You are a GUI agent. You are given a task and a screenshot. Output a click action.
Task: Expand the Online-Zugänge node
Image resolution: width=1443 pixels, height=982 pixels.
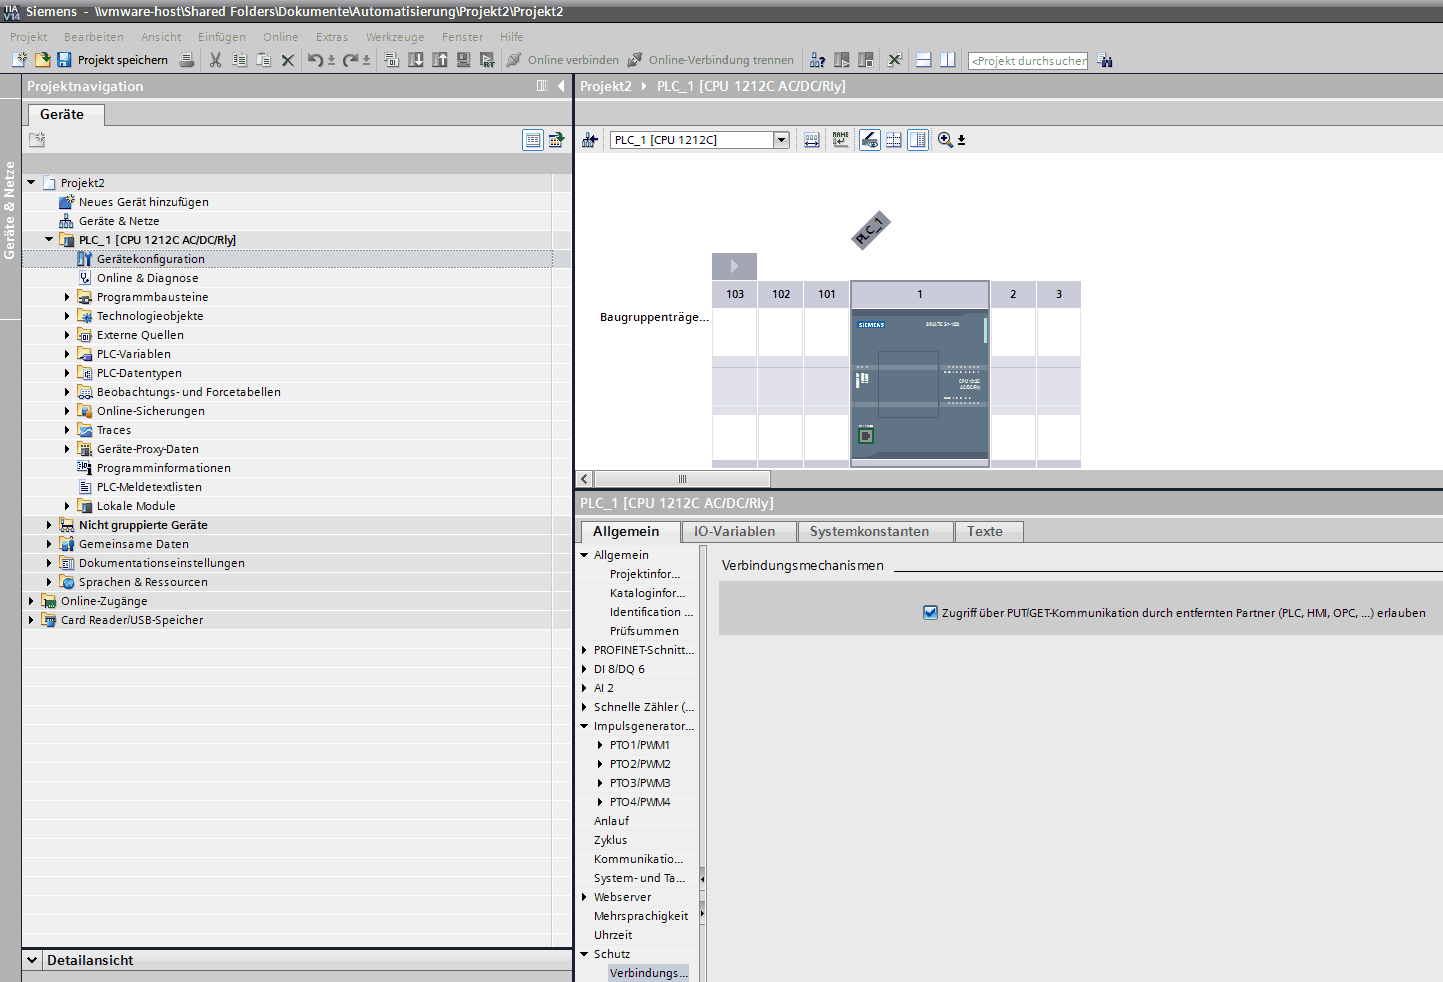pyautogui.click(x=31, y=601)
